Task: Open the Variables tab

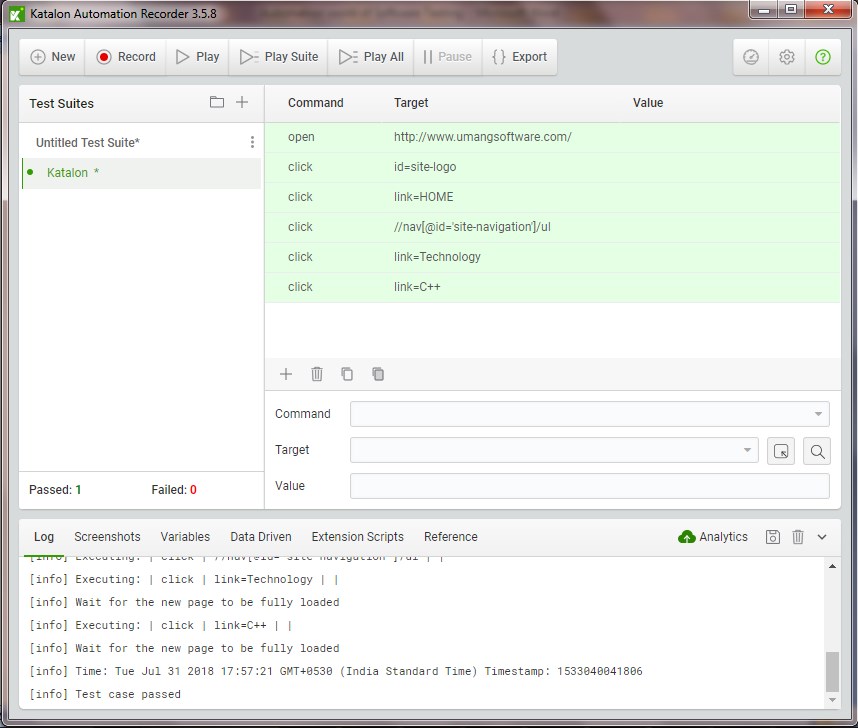Action: pyautogui.click(x=185, y=537)
